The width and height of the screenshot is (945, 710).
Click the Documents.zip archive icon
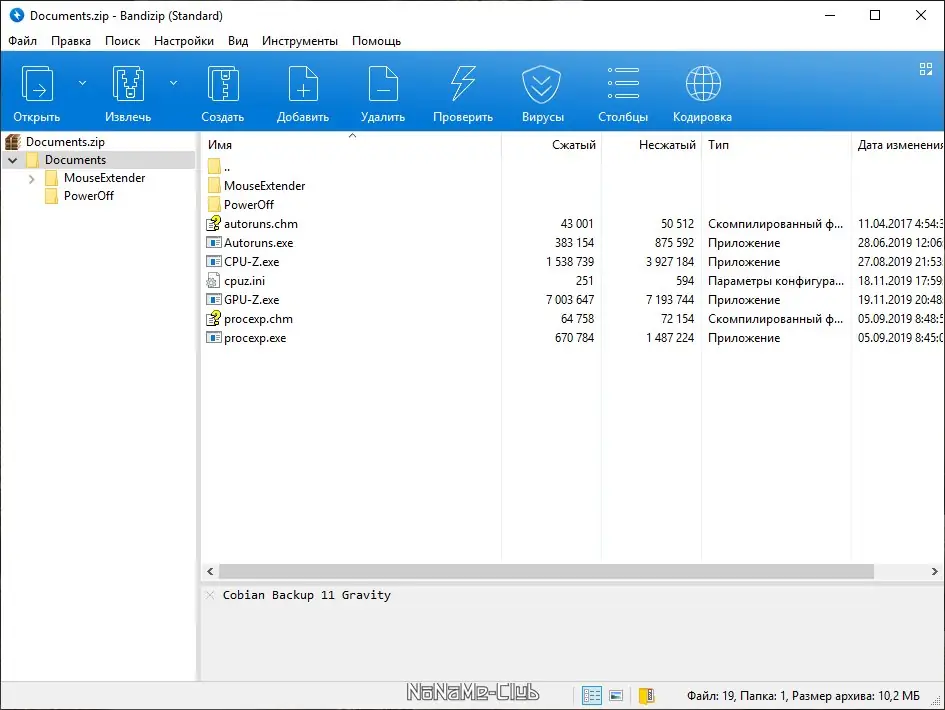[13, 142]
